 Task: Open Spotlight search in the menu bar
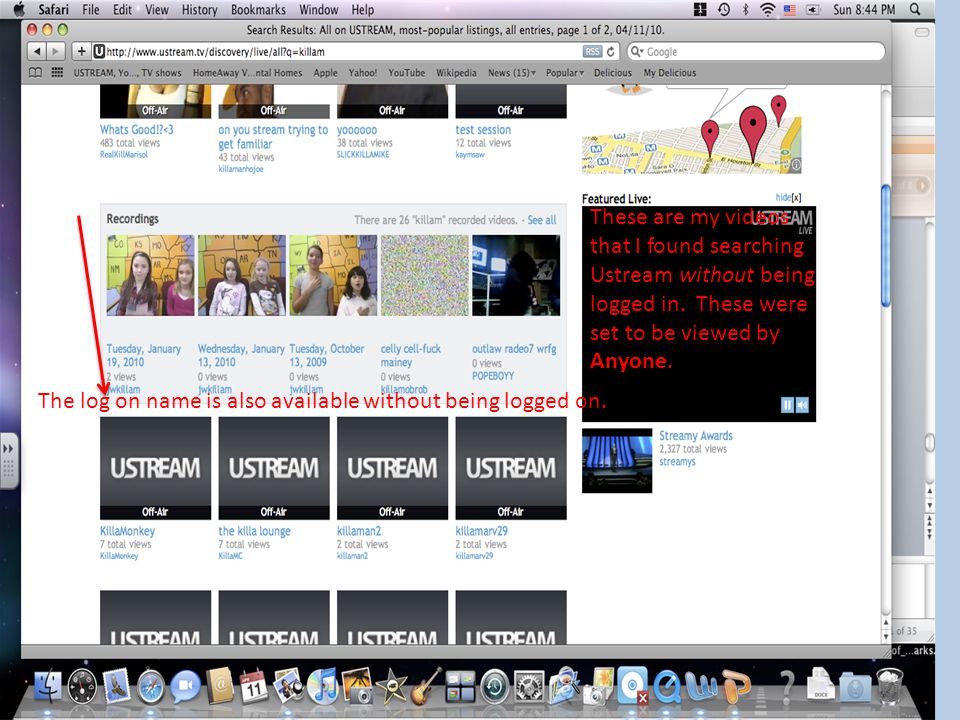coord(915,9)
